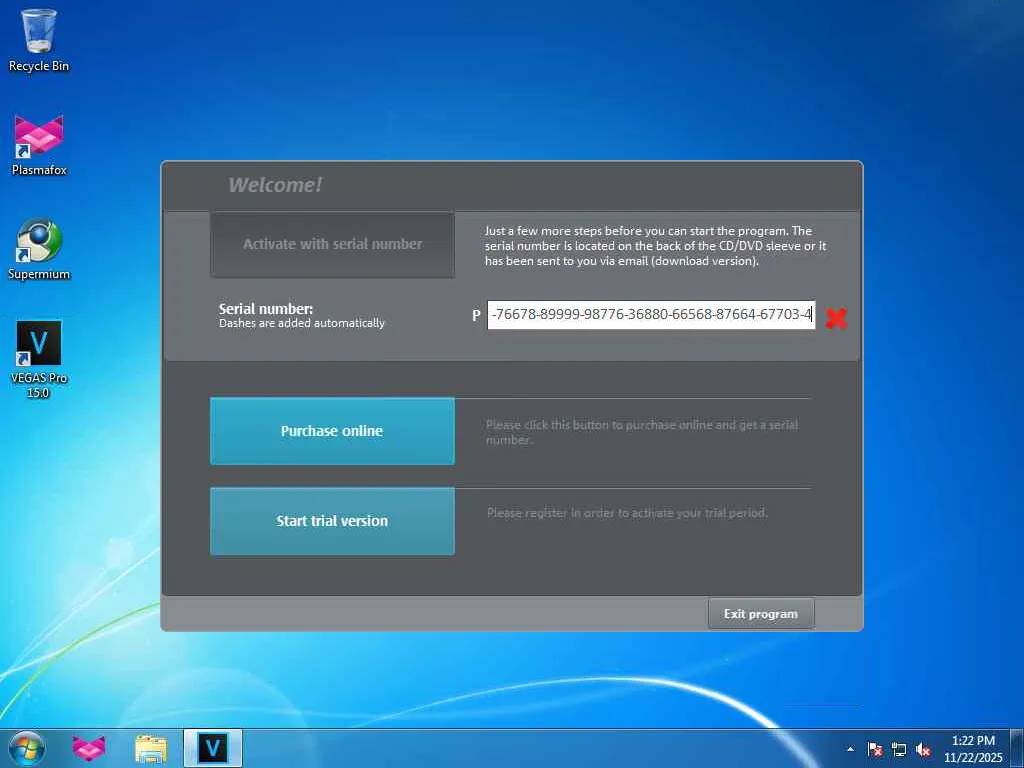
Task: Open the Recycle Bin desktop icon
Action: 39,40
